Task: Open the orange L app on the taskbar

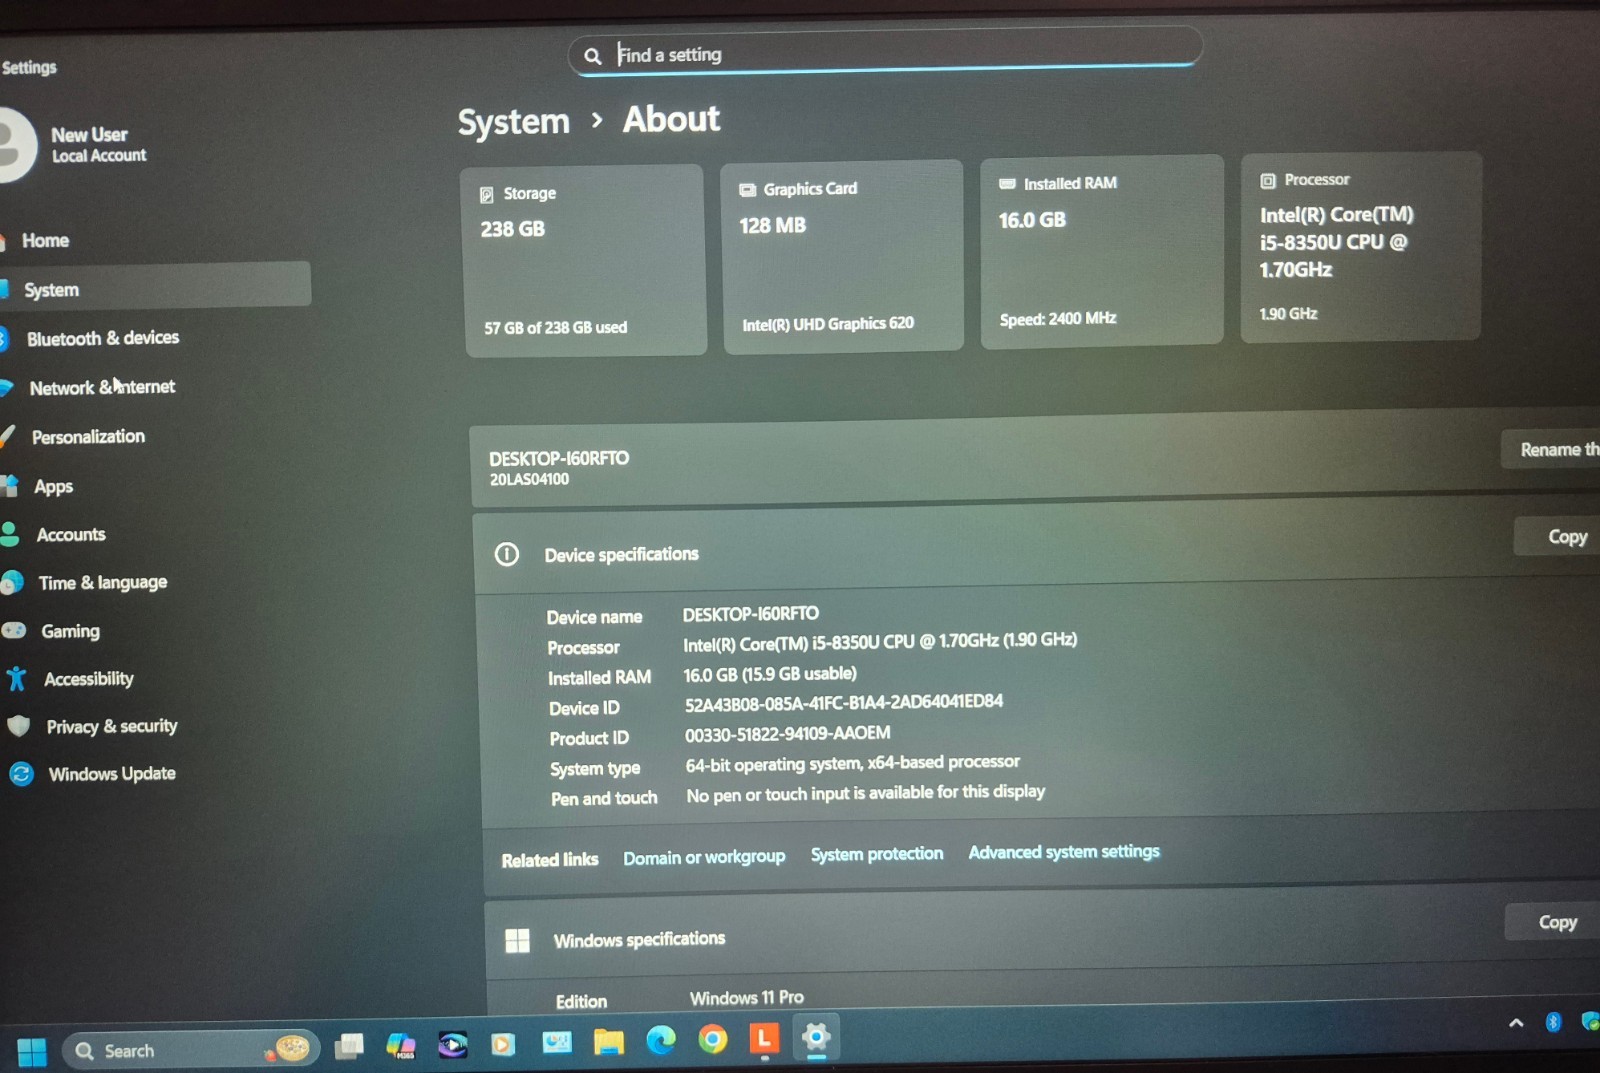Action: [x=764, y=1039]
